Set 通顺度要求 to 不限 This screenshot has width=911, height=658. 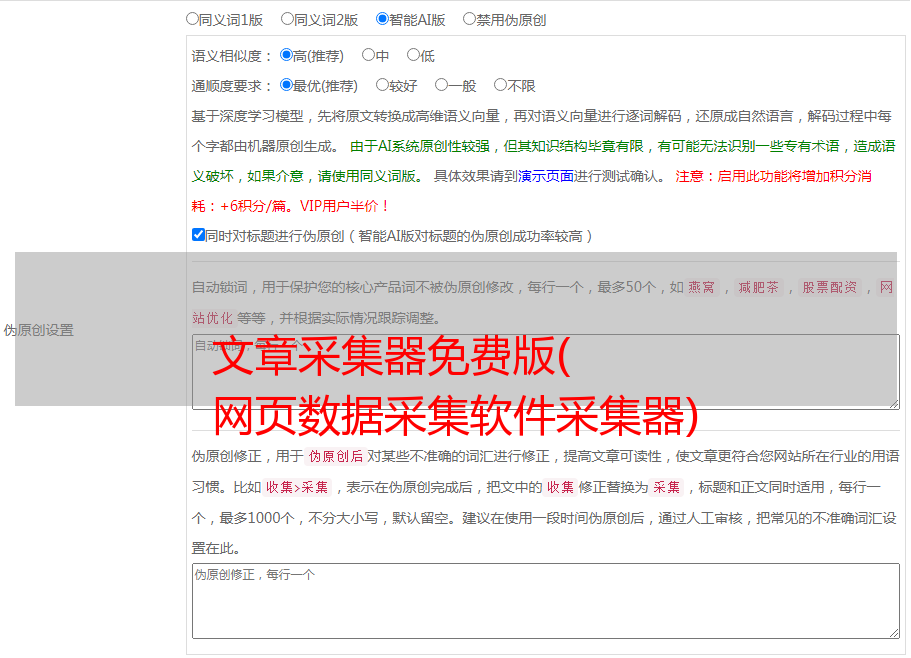tap(500, 86)
